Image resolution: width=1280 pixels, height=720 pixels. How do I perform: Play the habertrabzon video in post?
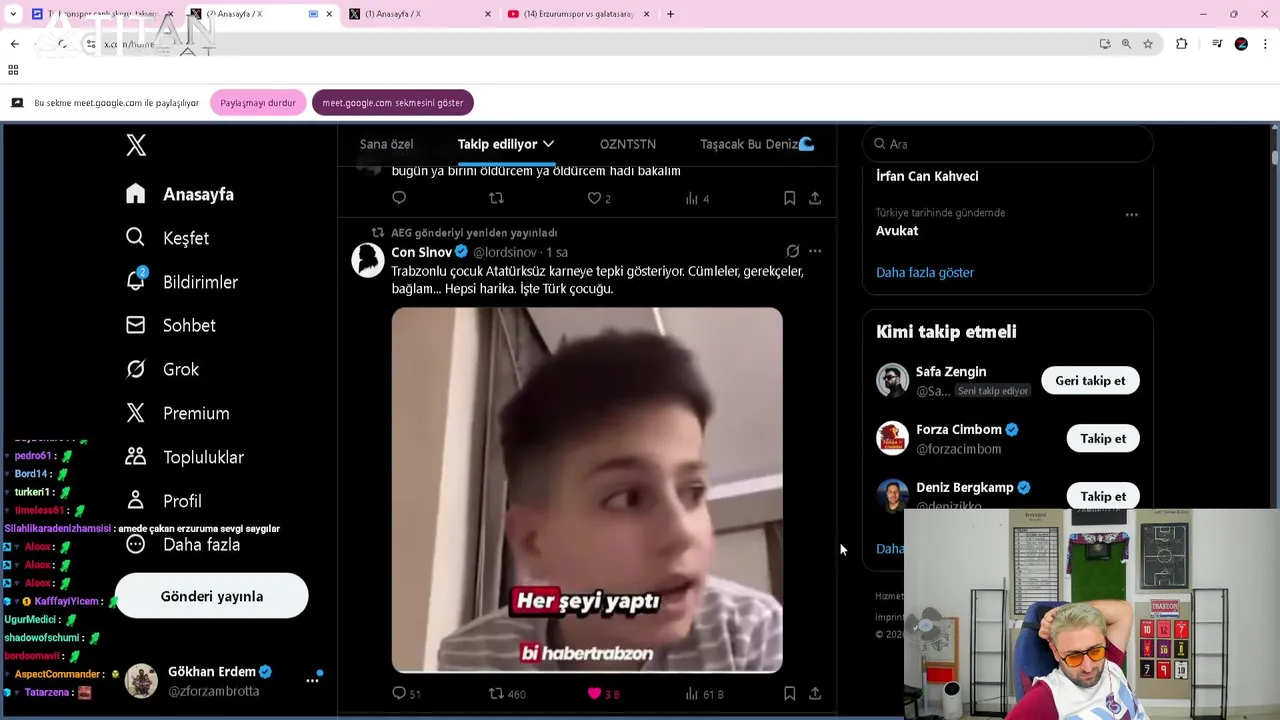coord(587,490)
